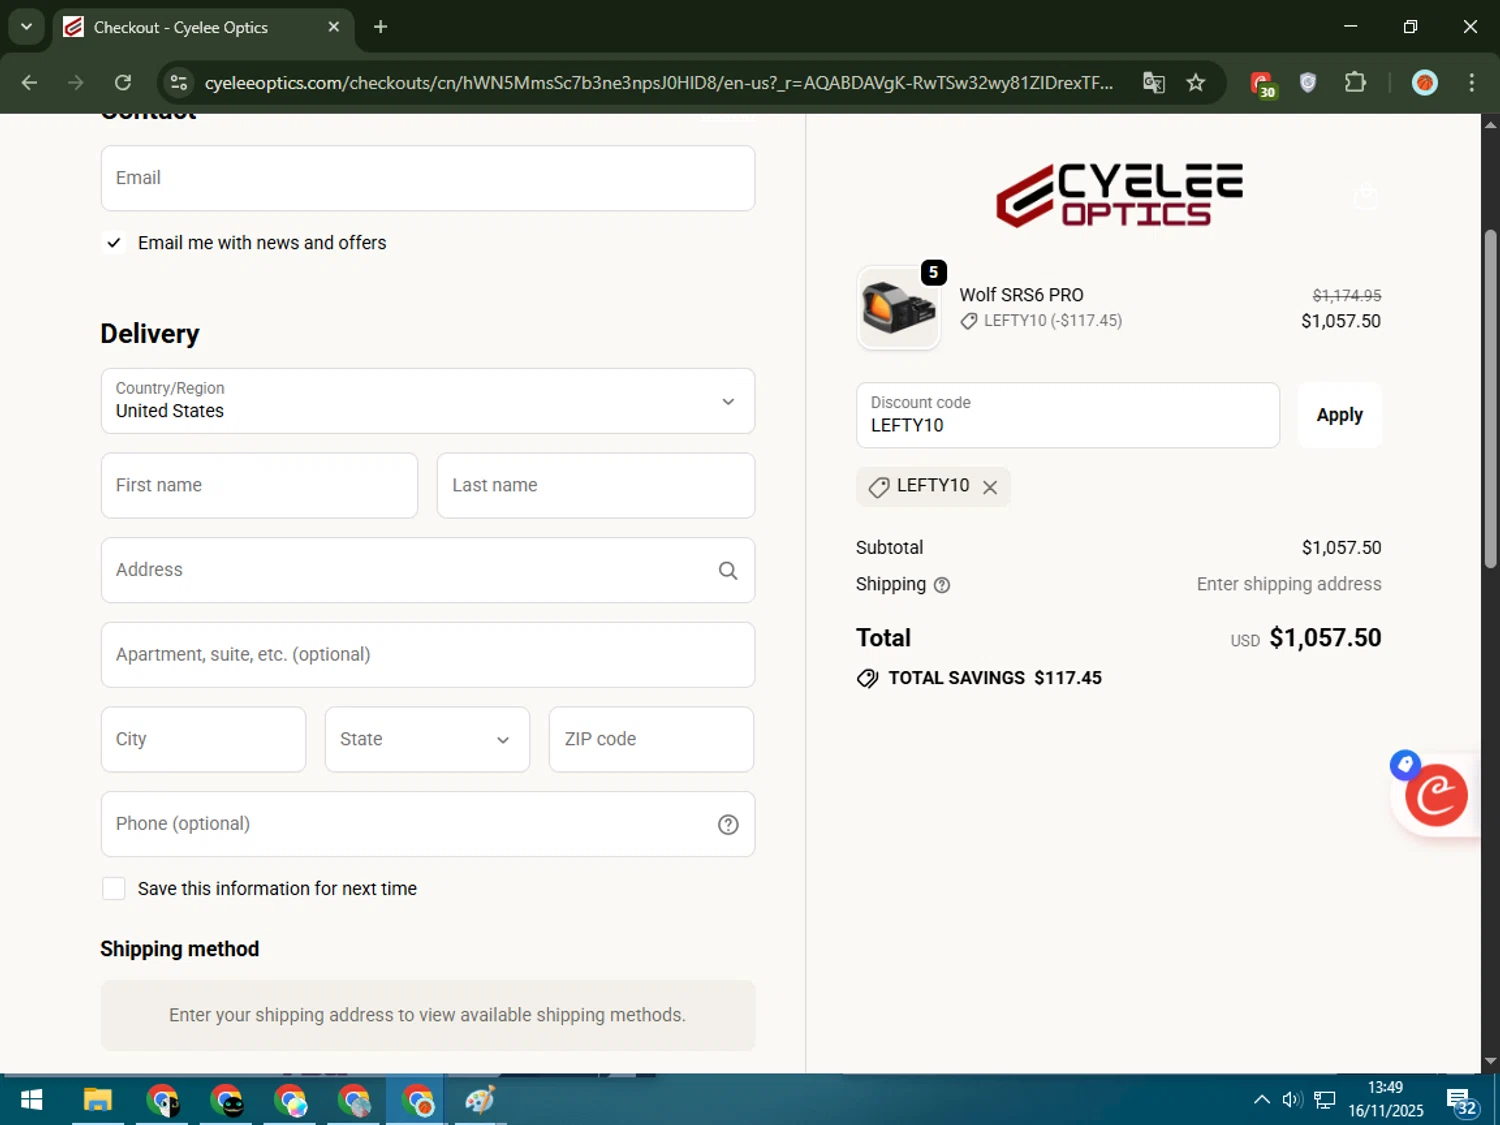Open the Paint app in taskbar
Screen dimensions: 1500x1125
coord(480,1101)
